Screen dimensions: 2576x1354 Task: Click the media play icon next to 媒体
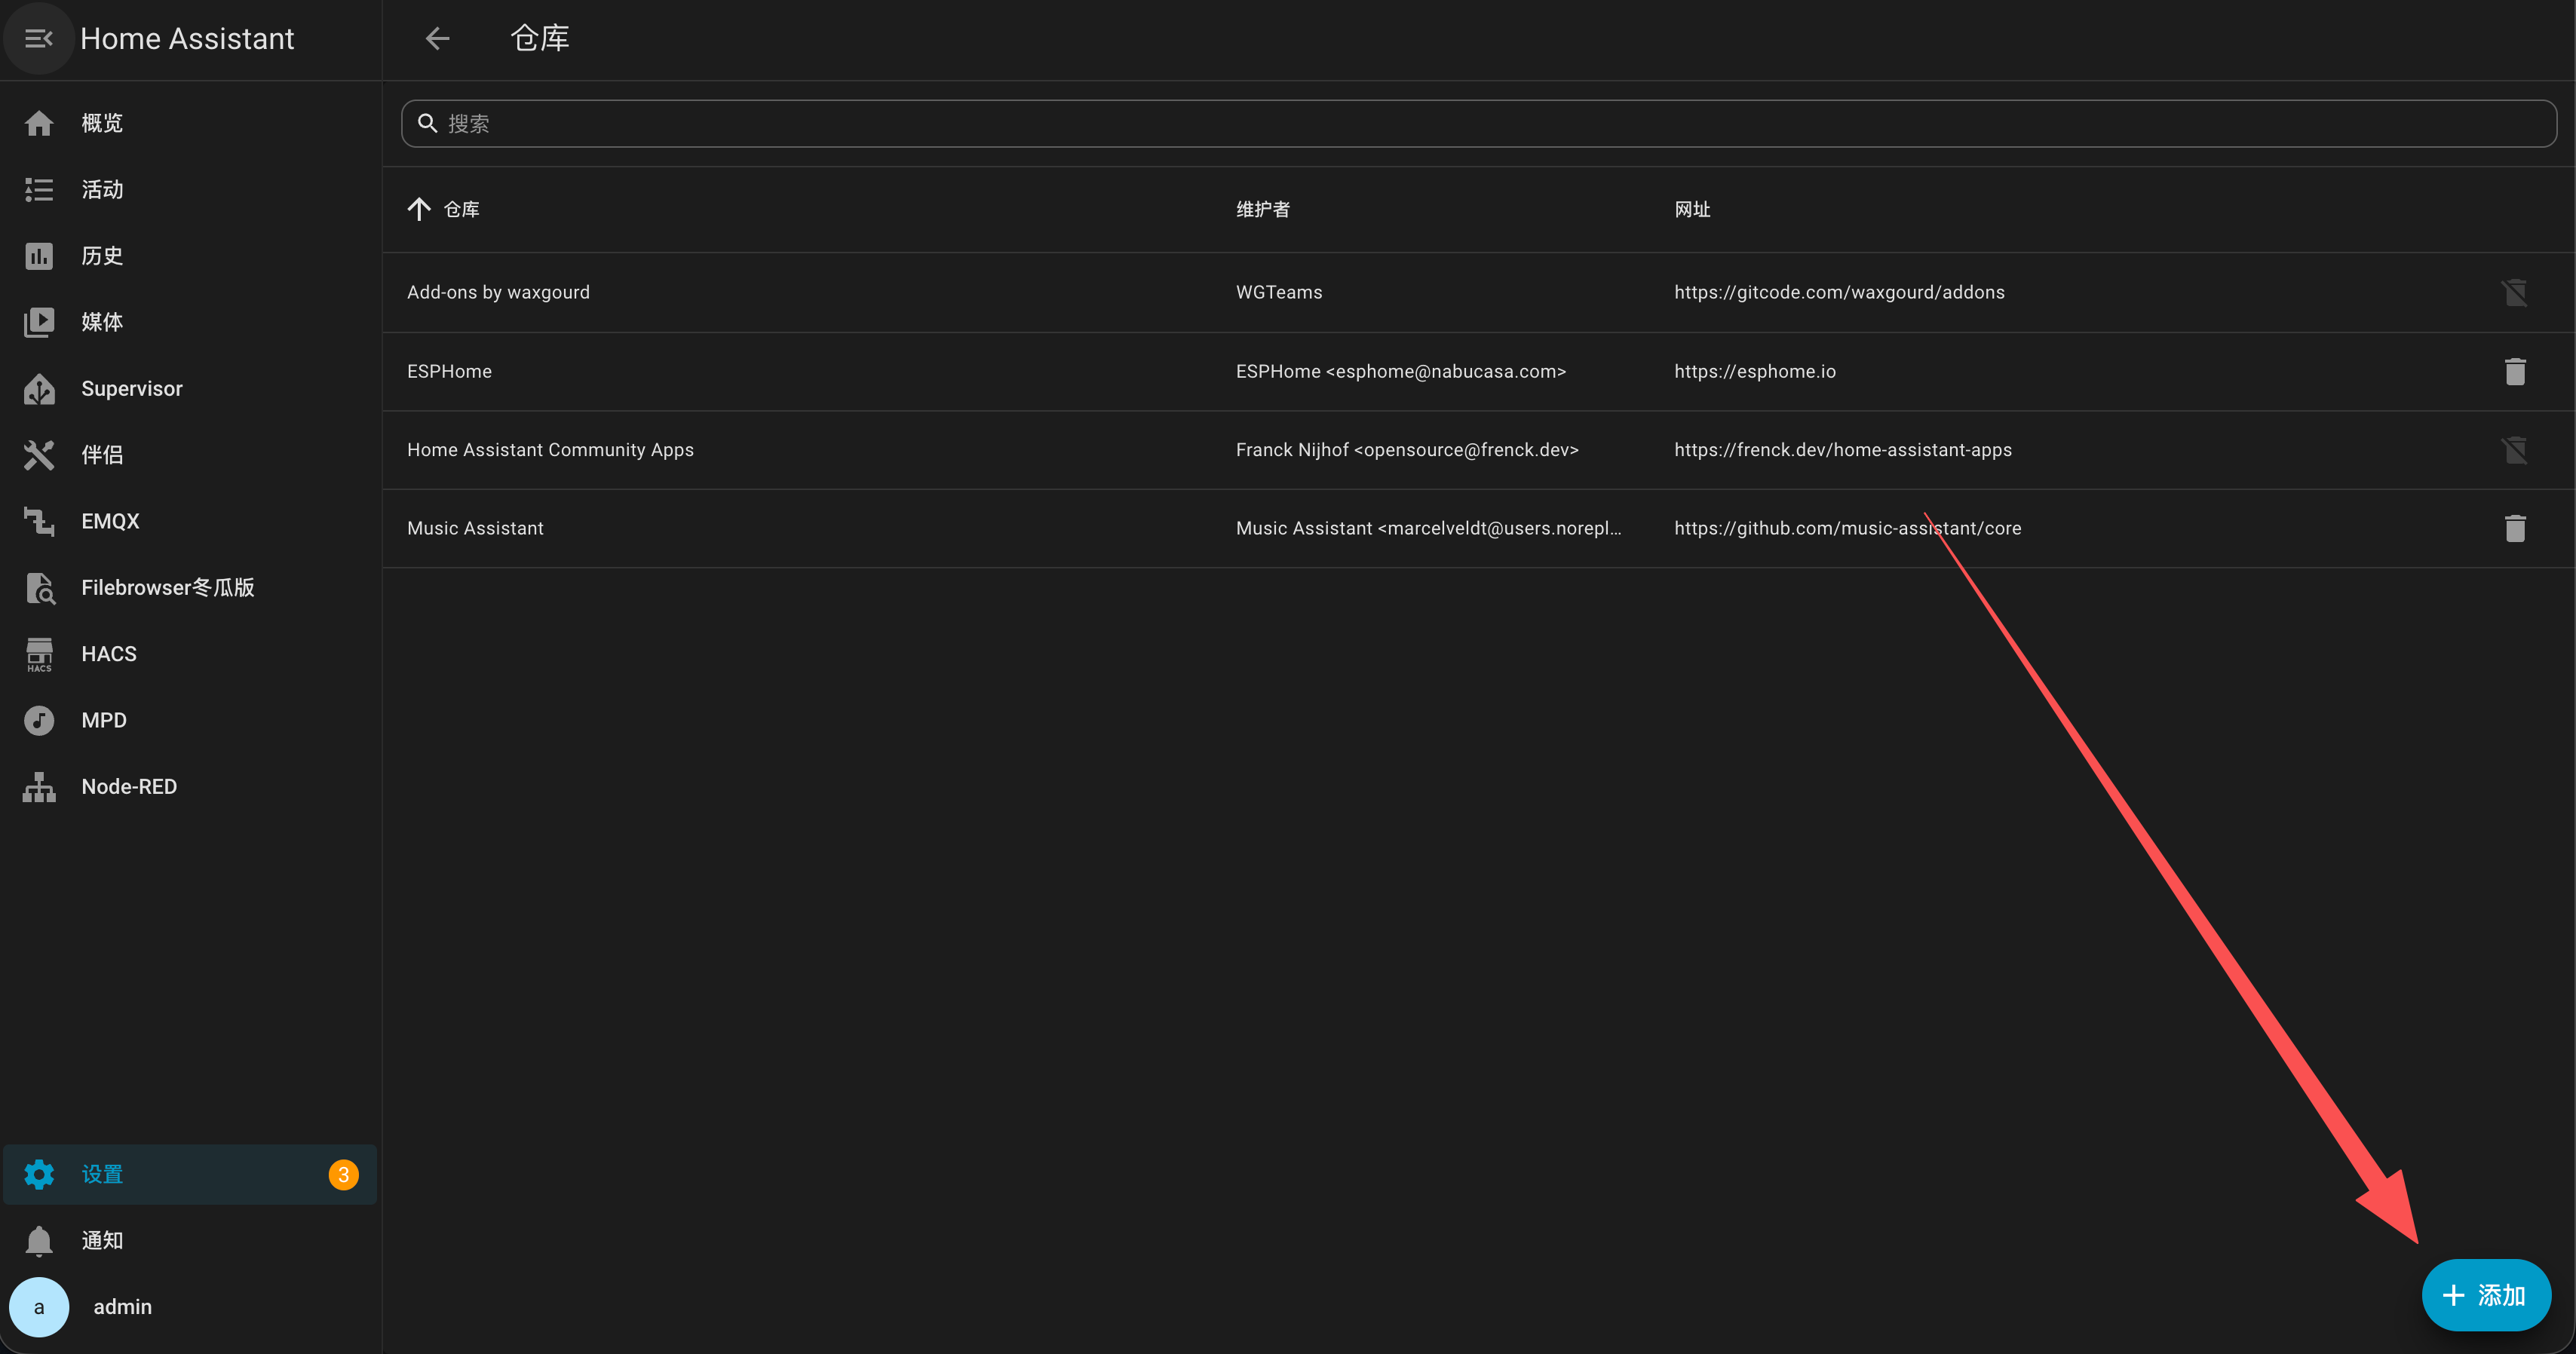pos(39,322)
